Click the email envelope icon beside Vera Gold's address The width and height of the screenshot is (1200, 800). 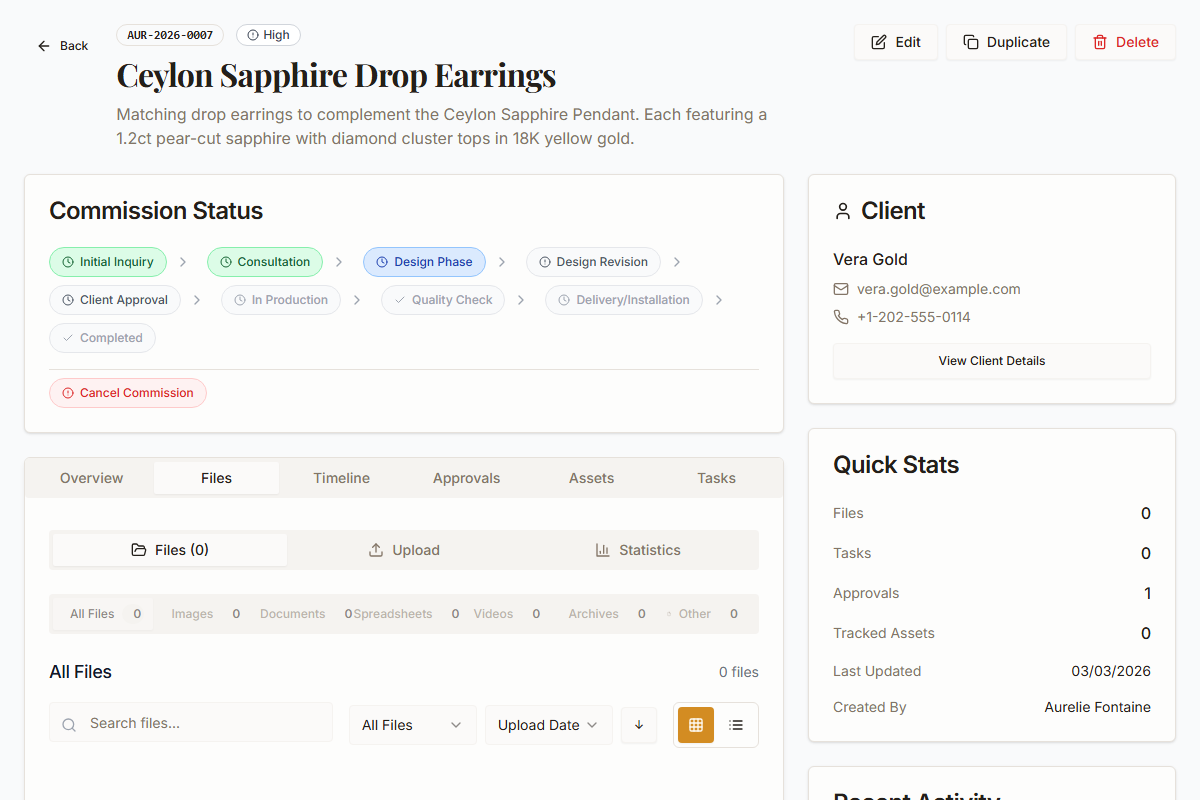click(x=841, y=289)
